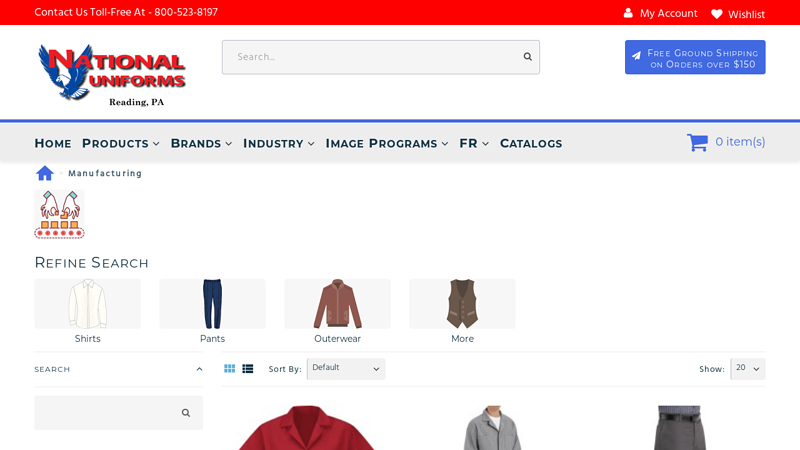The image size is (800, 450).
Task: Click the Manufacturing category icon image
Action: [59, 214]
